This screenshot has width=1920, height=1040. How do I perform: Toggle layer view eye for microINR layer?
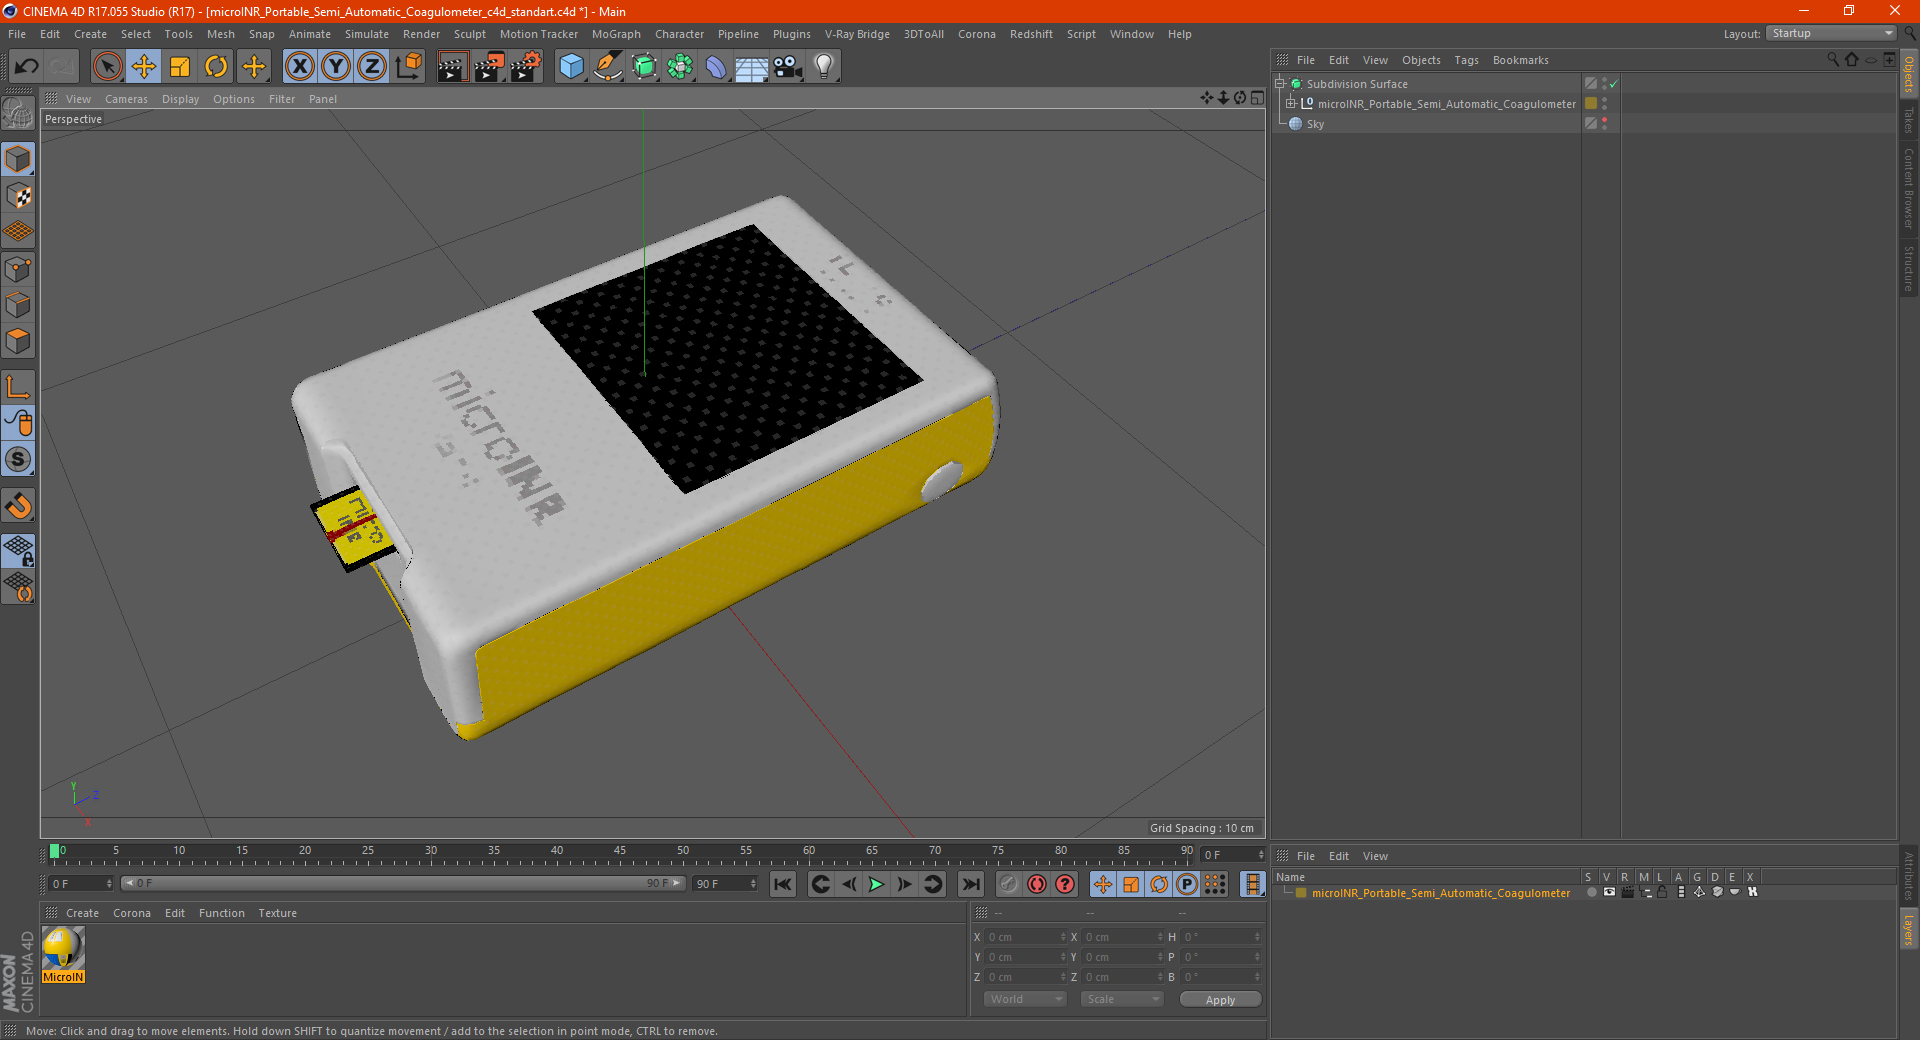point(1609,892)
